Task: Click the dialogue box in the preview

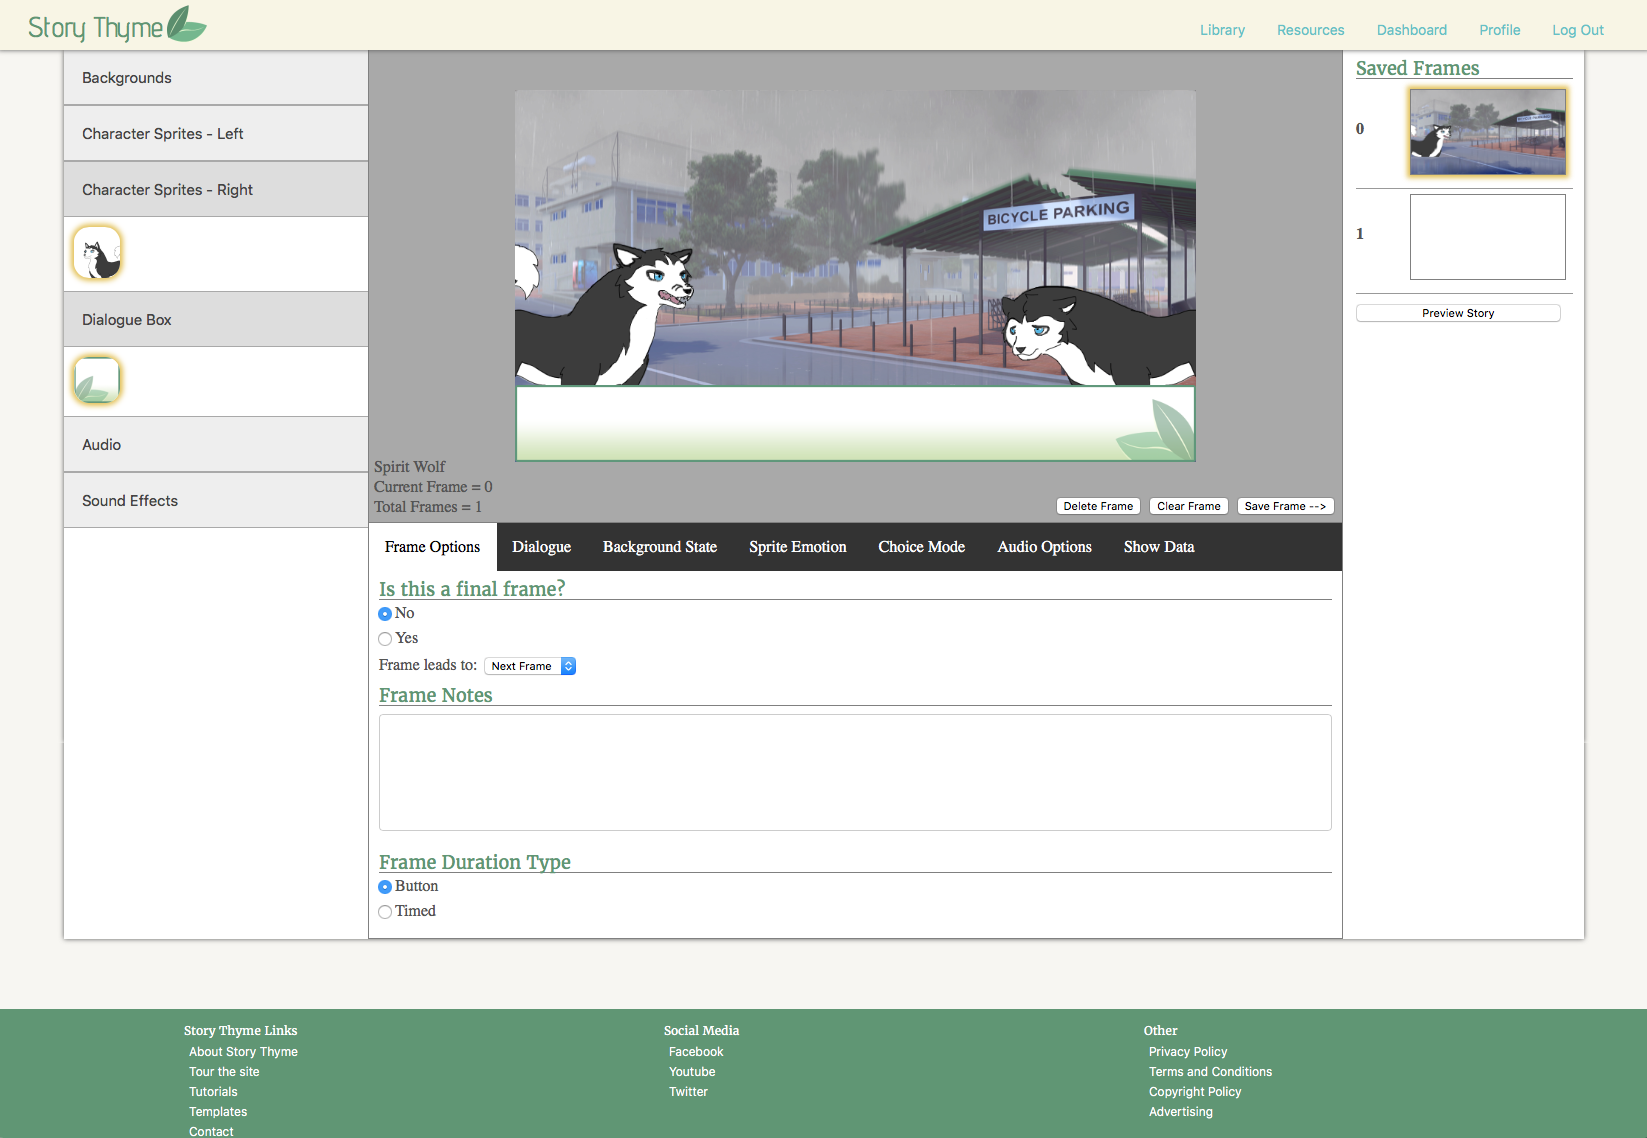Action: point(855,424)
